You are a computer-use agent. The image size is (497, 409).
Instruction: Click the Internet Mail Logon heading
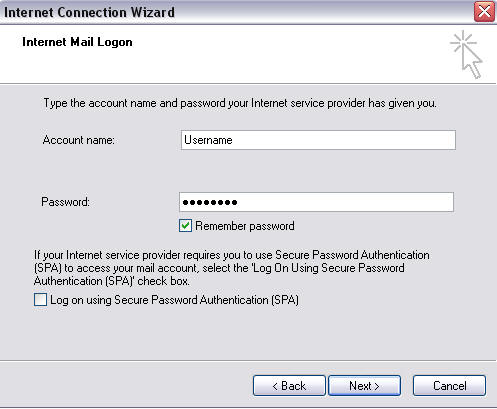coord(77,42)
